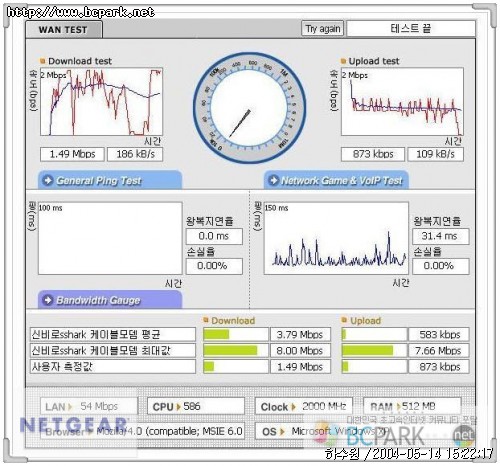Select the 7.66 Mbps upload value
This screenshot has width=500, height=466.
click(439, 350)
